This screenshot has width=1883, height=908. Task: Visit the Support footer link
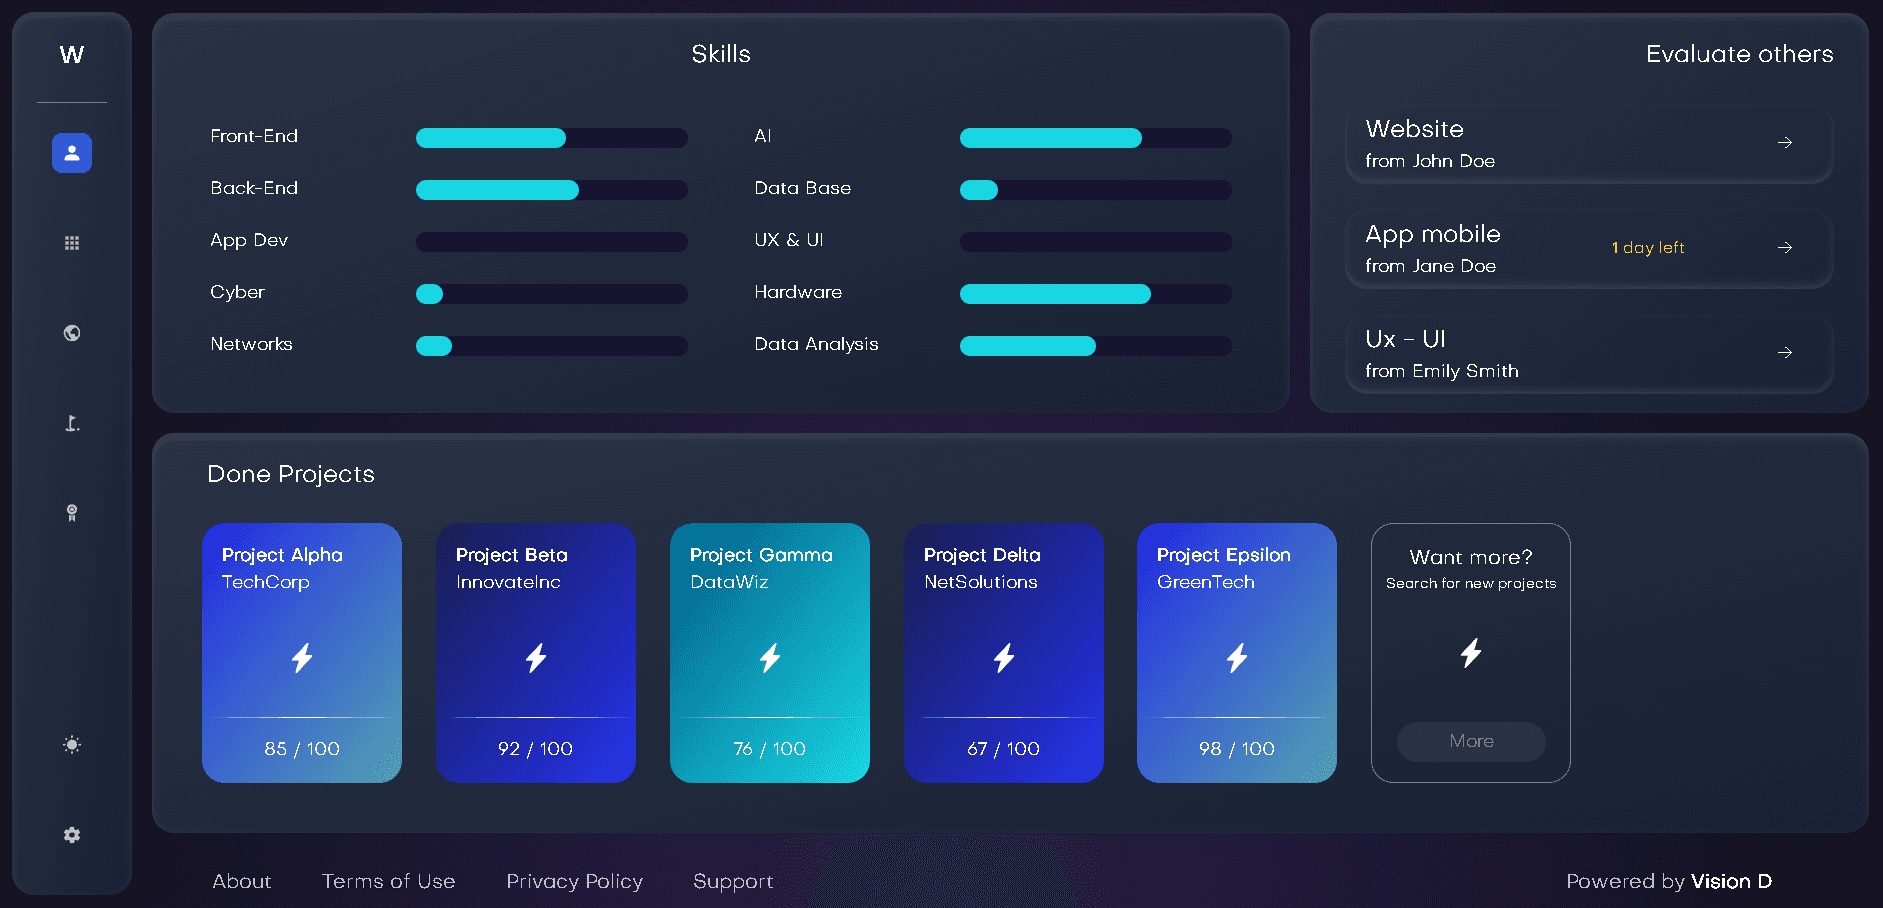(733, 881)
